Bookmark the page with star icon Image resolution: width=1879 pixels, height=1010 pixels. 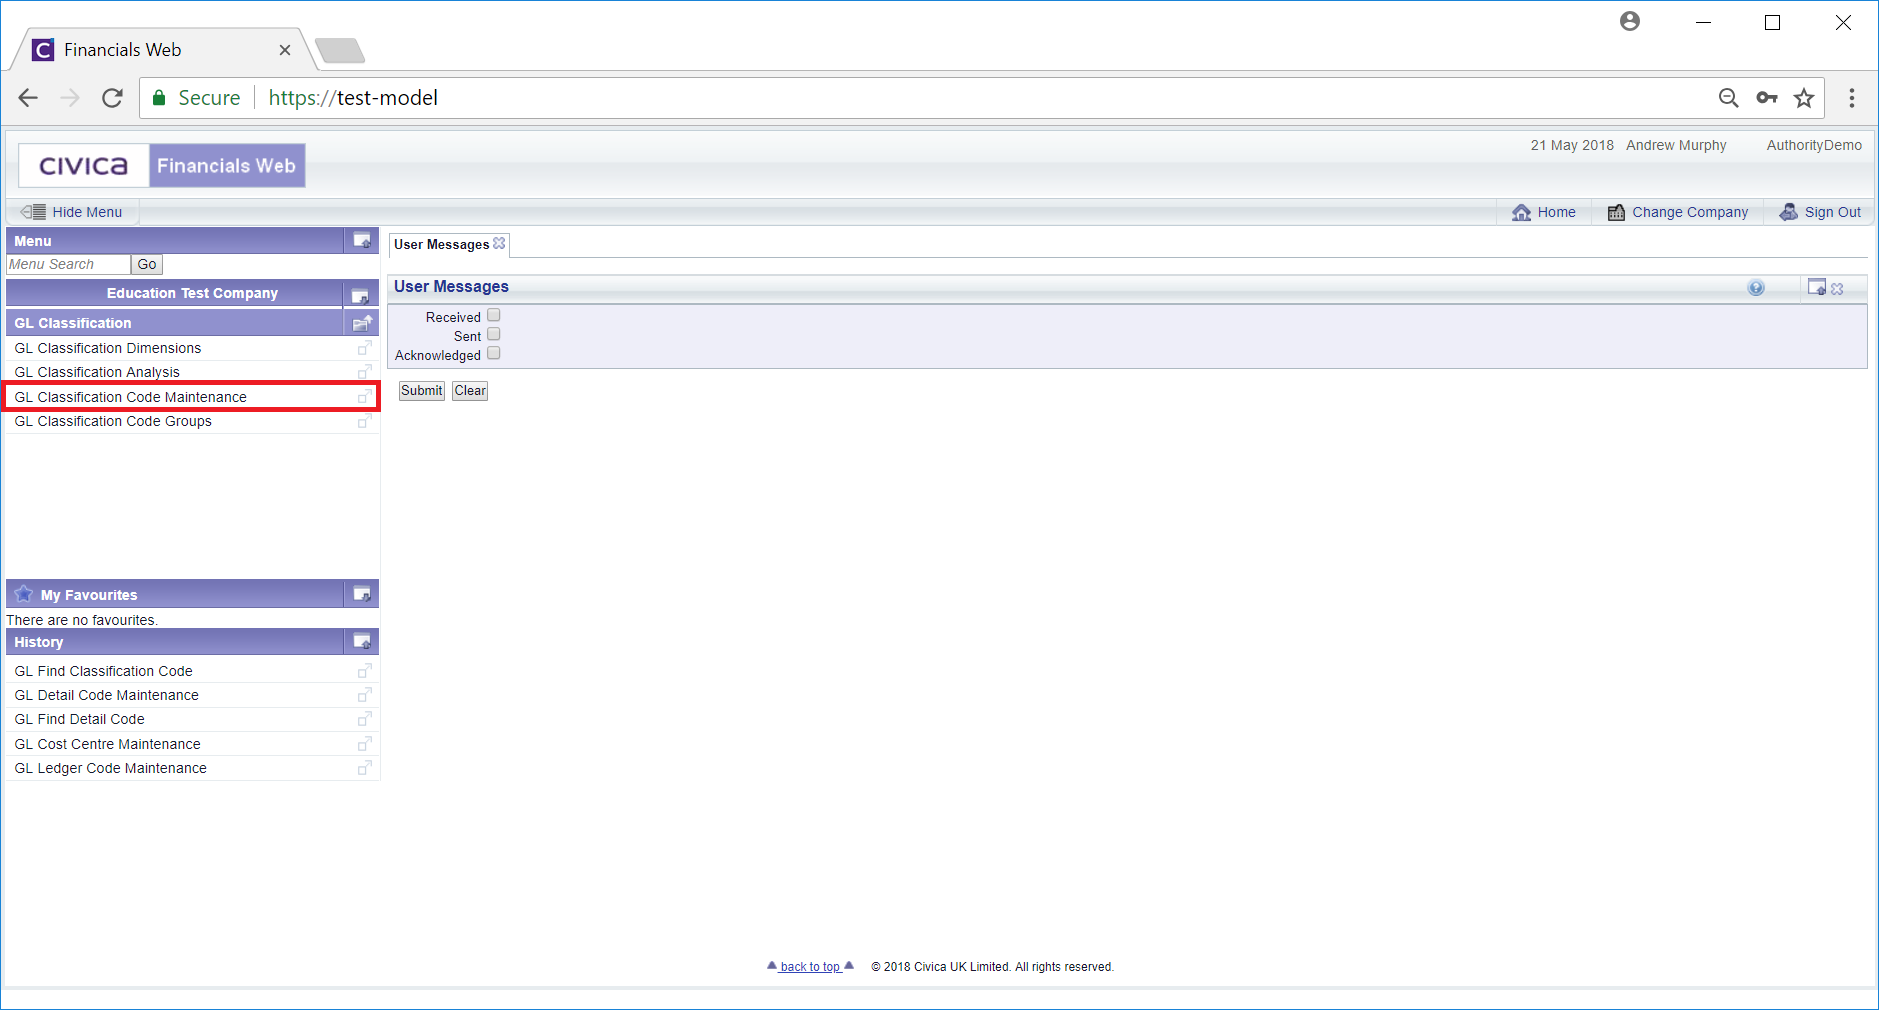[x=1804, y=98]
